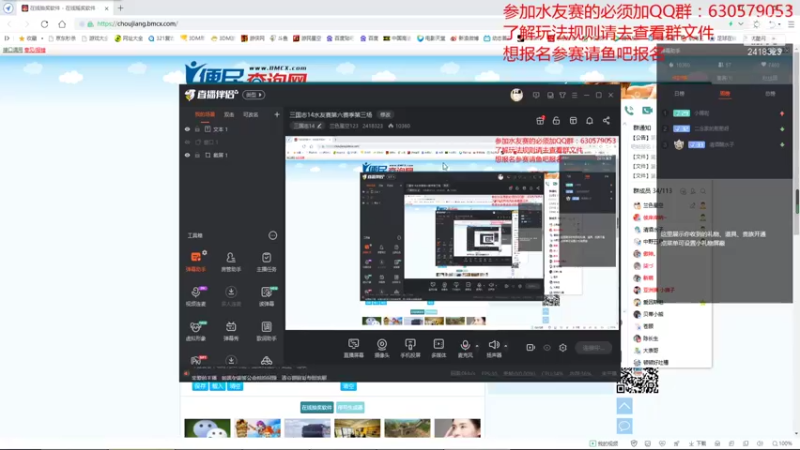
Task: Open the 虚拟形象 virtual avatar tool
Action: coord(196,331)
